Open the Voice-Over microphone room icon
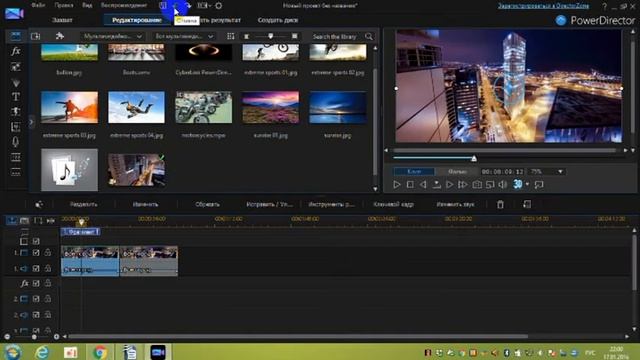Viewport: 640px width, 360px height. point(16,142)
